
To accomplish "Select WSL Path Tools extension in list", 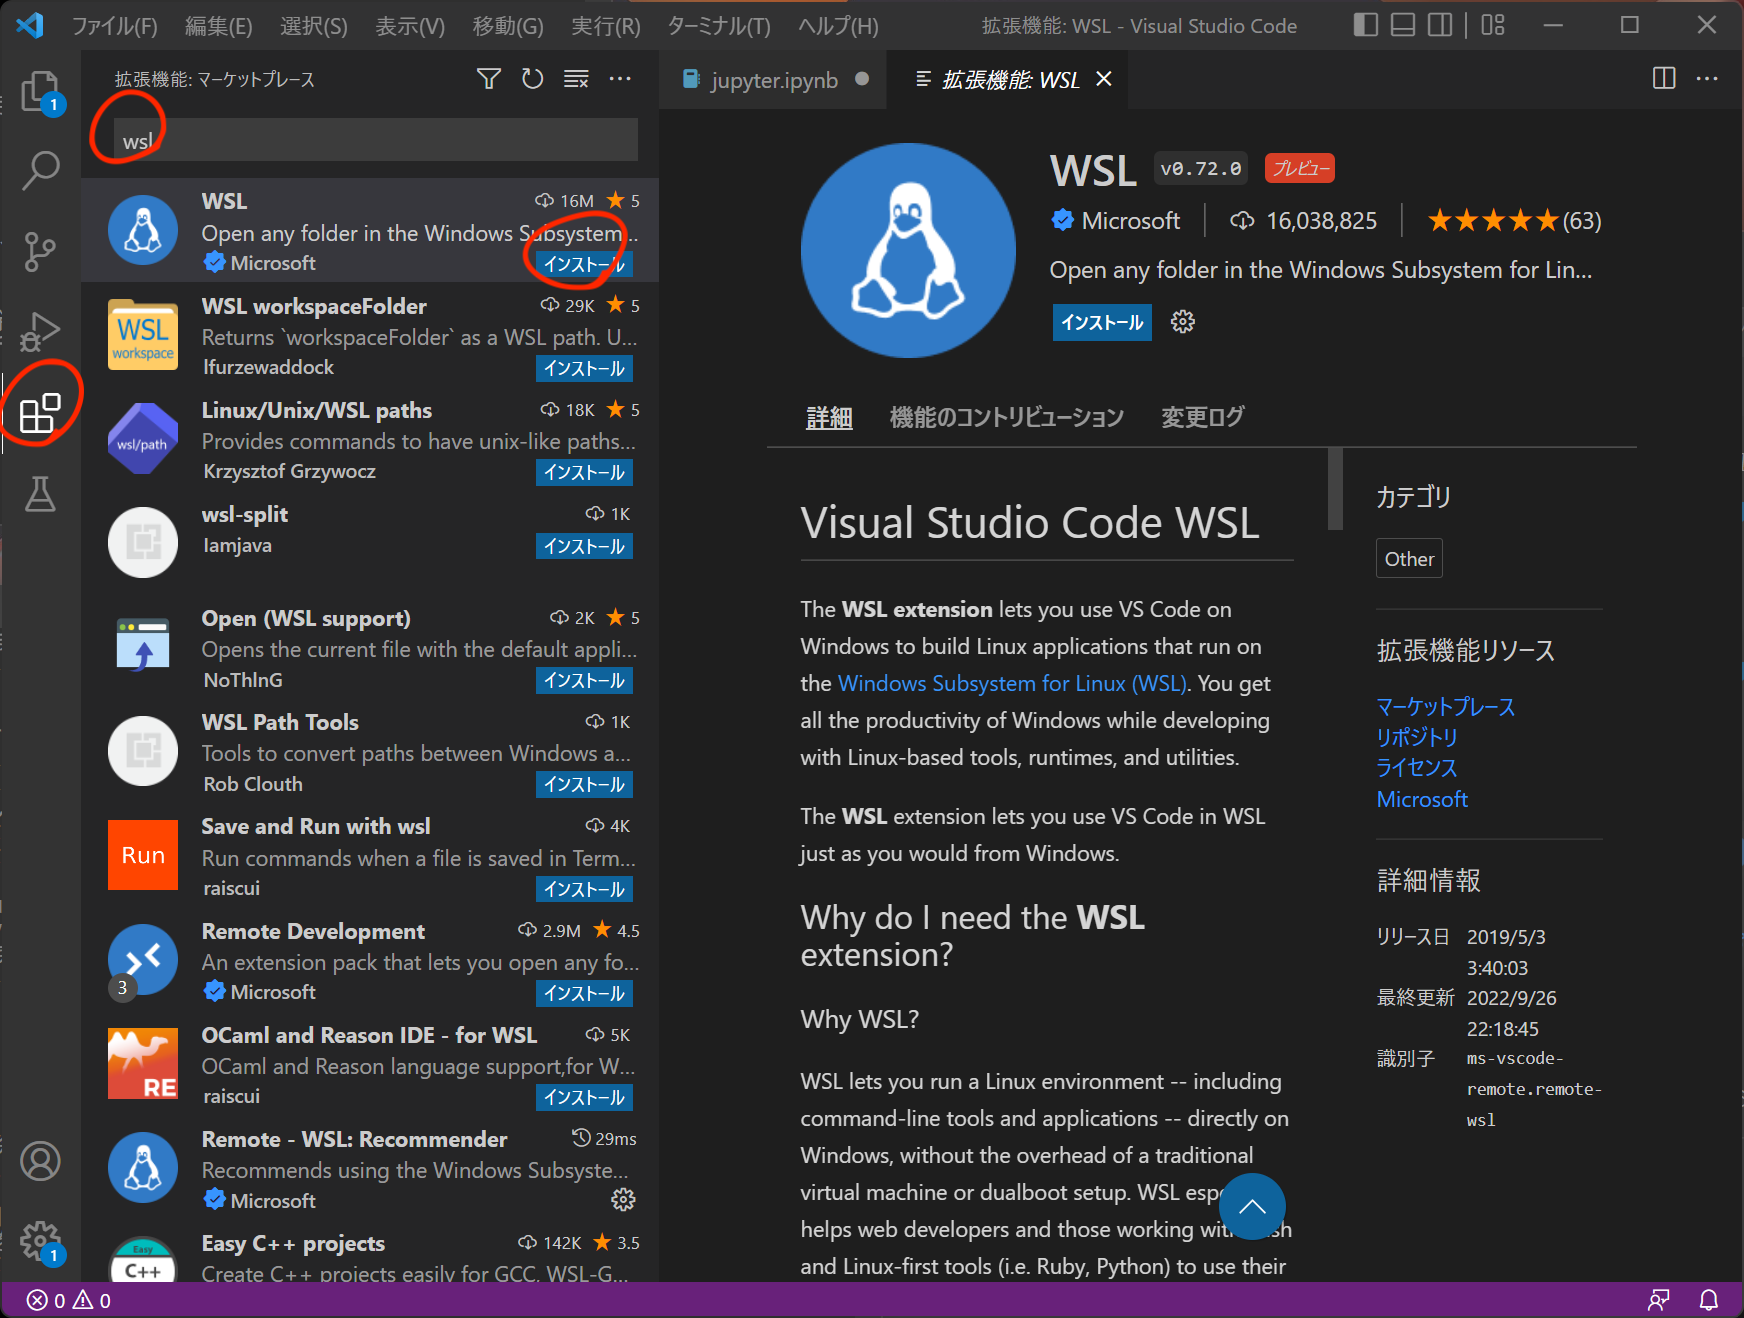I will click(x=370, y=752).
